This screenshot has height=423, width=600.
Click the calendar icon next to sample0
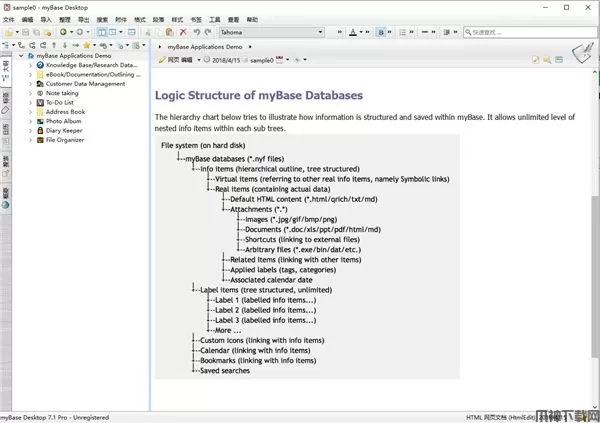coord(280,60)
